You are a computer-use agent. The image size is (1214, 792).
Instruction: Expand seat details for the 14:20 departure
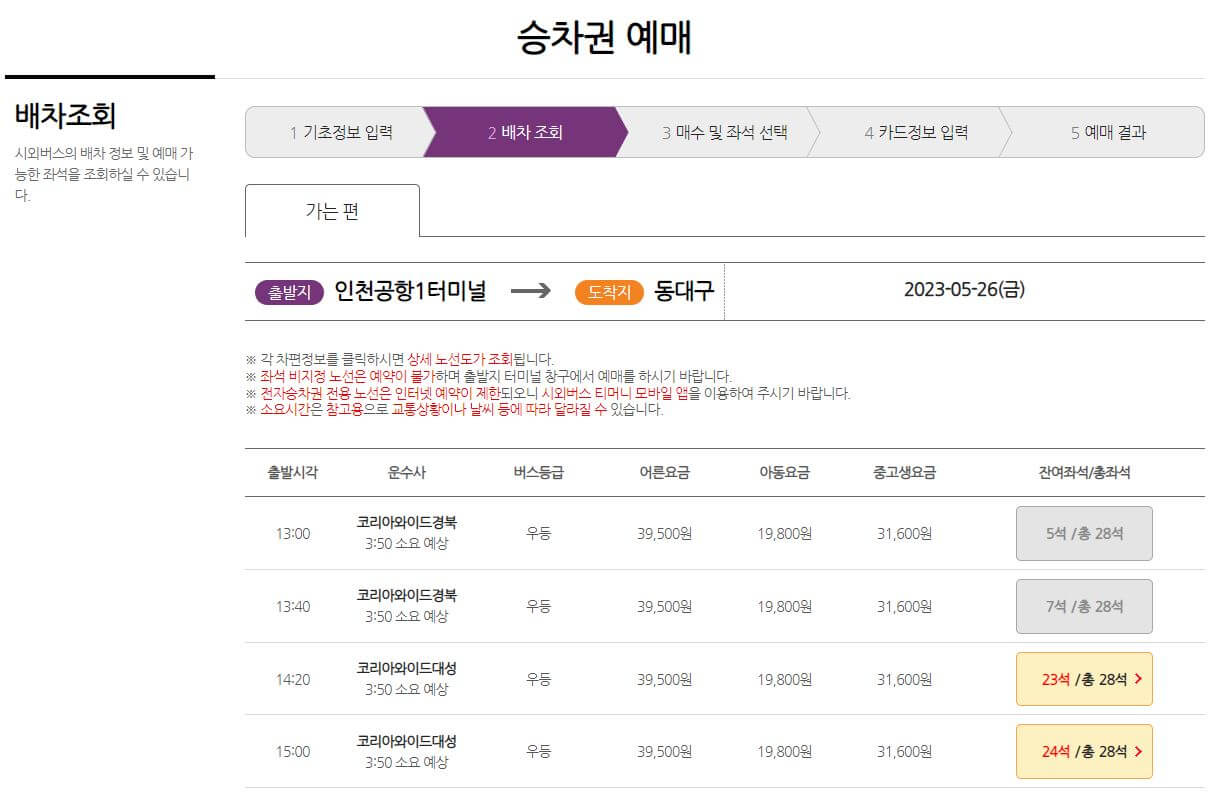(1084, 679)
